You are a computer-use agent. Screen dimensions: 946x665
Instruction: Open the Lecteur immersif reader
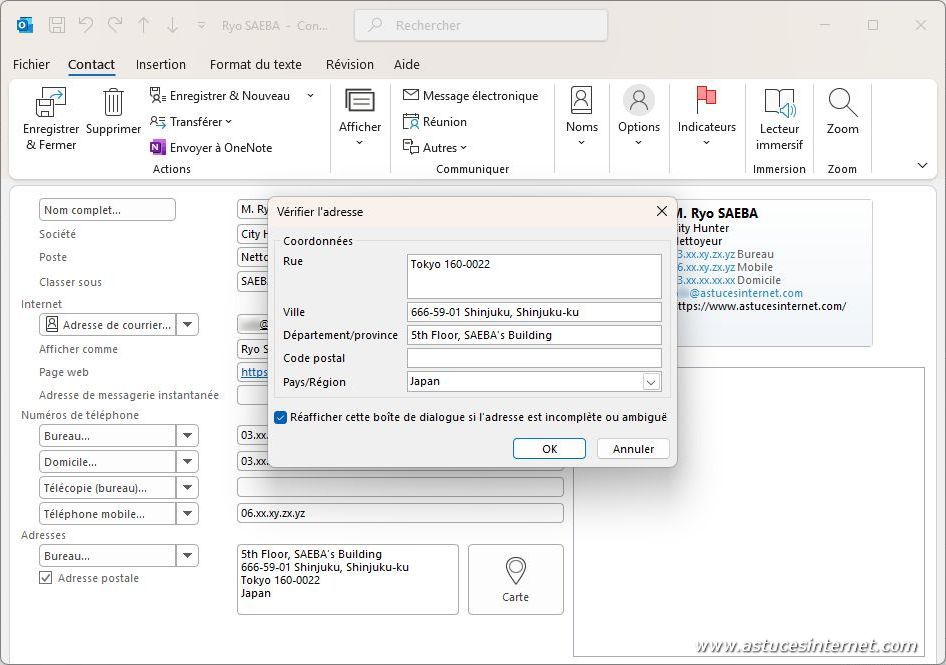[779, 103]
